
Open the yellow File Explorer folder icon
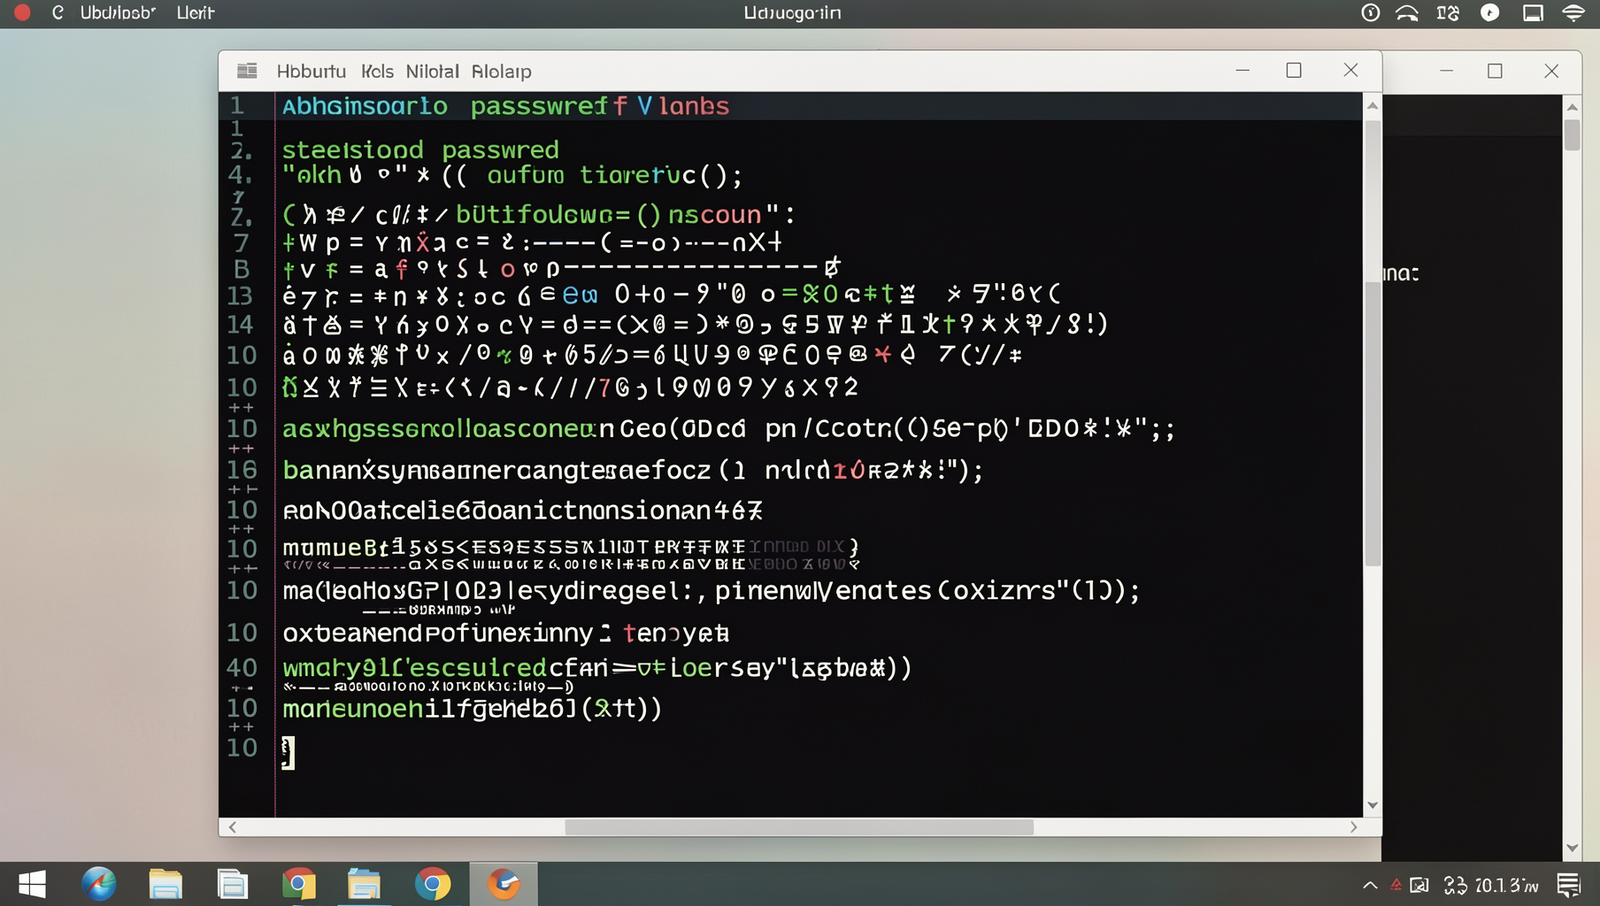coord(165,885)
